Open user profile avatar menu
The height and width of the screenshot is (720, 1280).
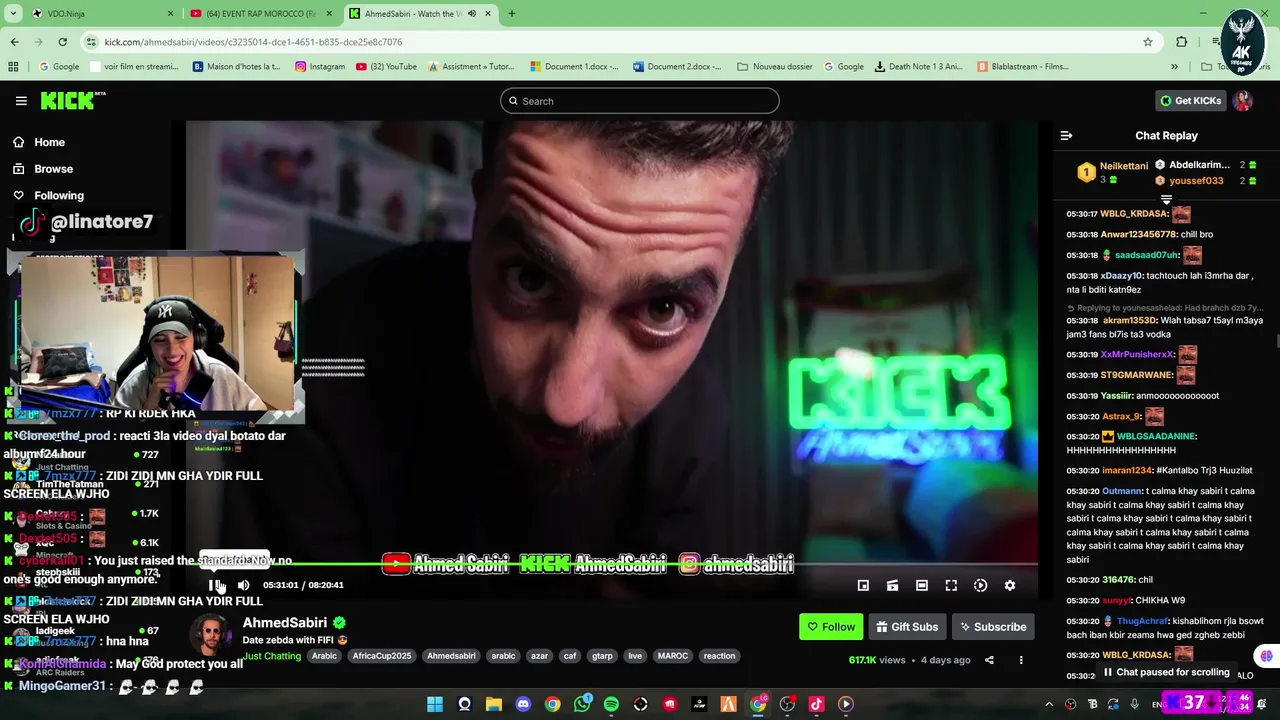pos(1243,101)
